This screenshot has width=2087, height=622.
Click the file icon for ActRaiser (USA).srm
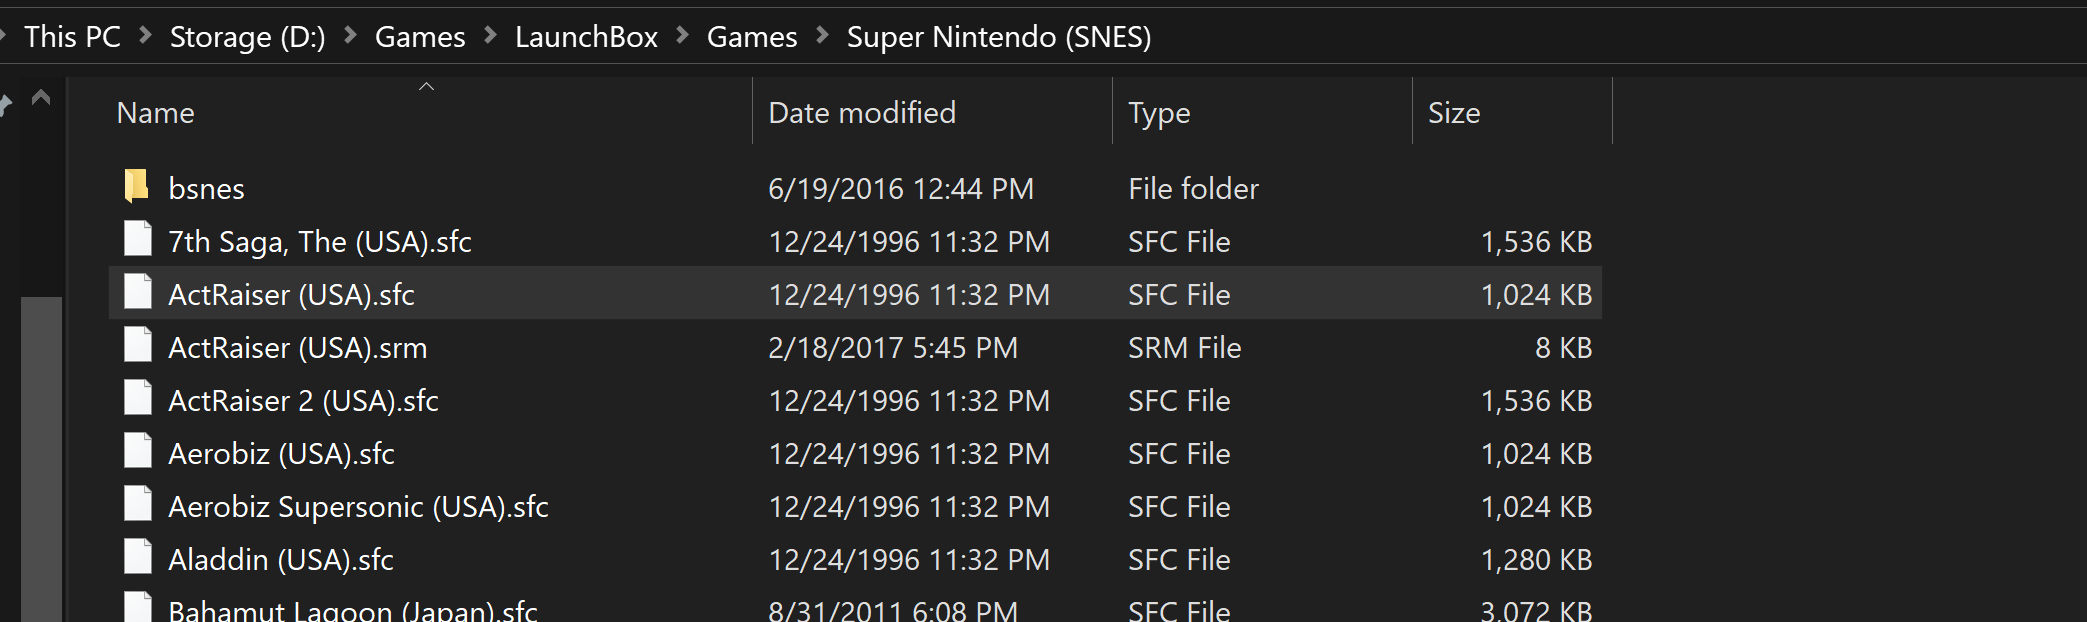tap(137, 346)
